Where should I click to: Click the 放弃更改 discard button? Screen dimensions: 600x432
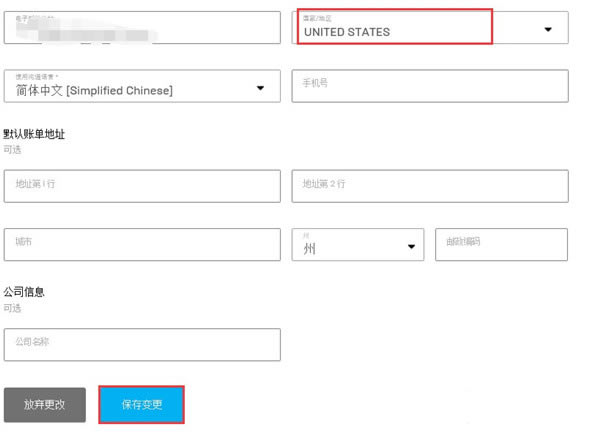point(45,404)
